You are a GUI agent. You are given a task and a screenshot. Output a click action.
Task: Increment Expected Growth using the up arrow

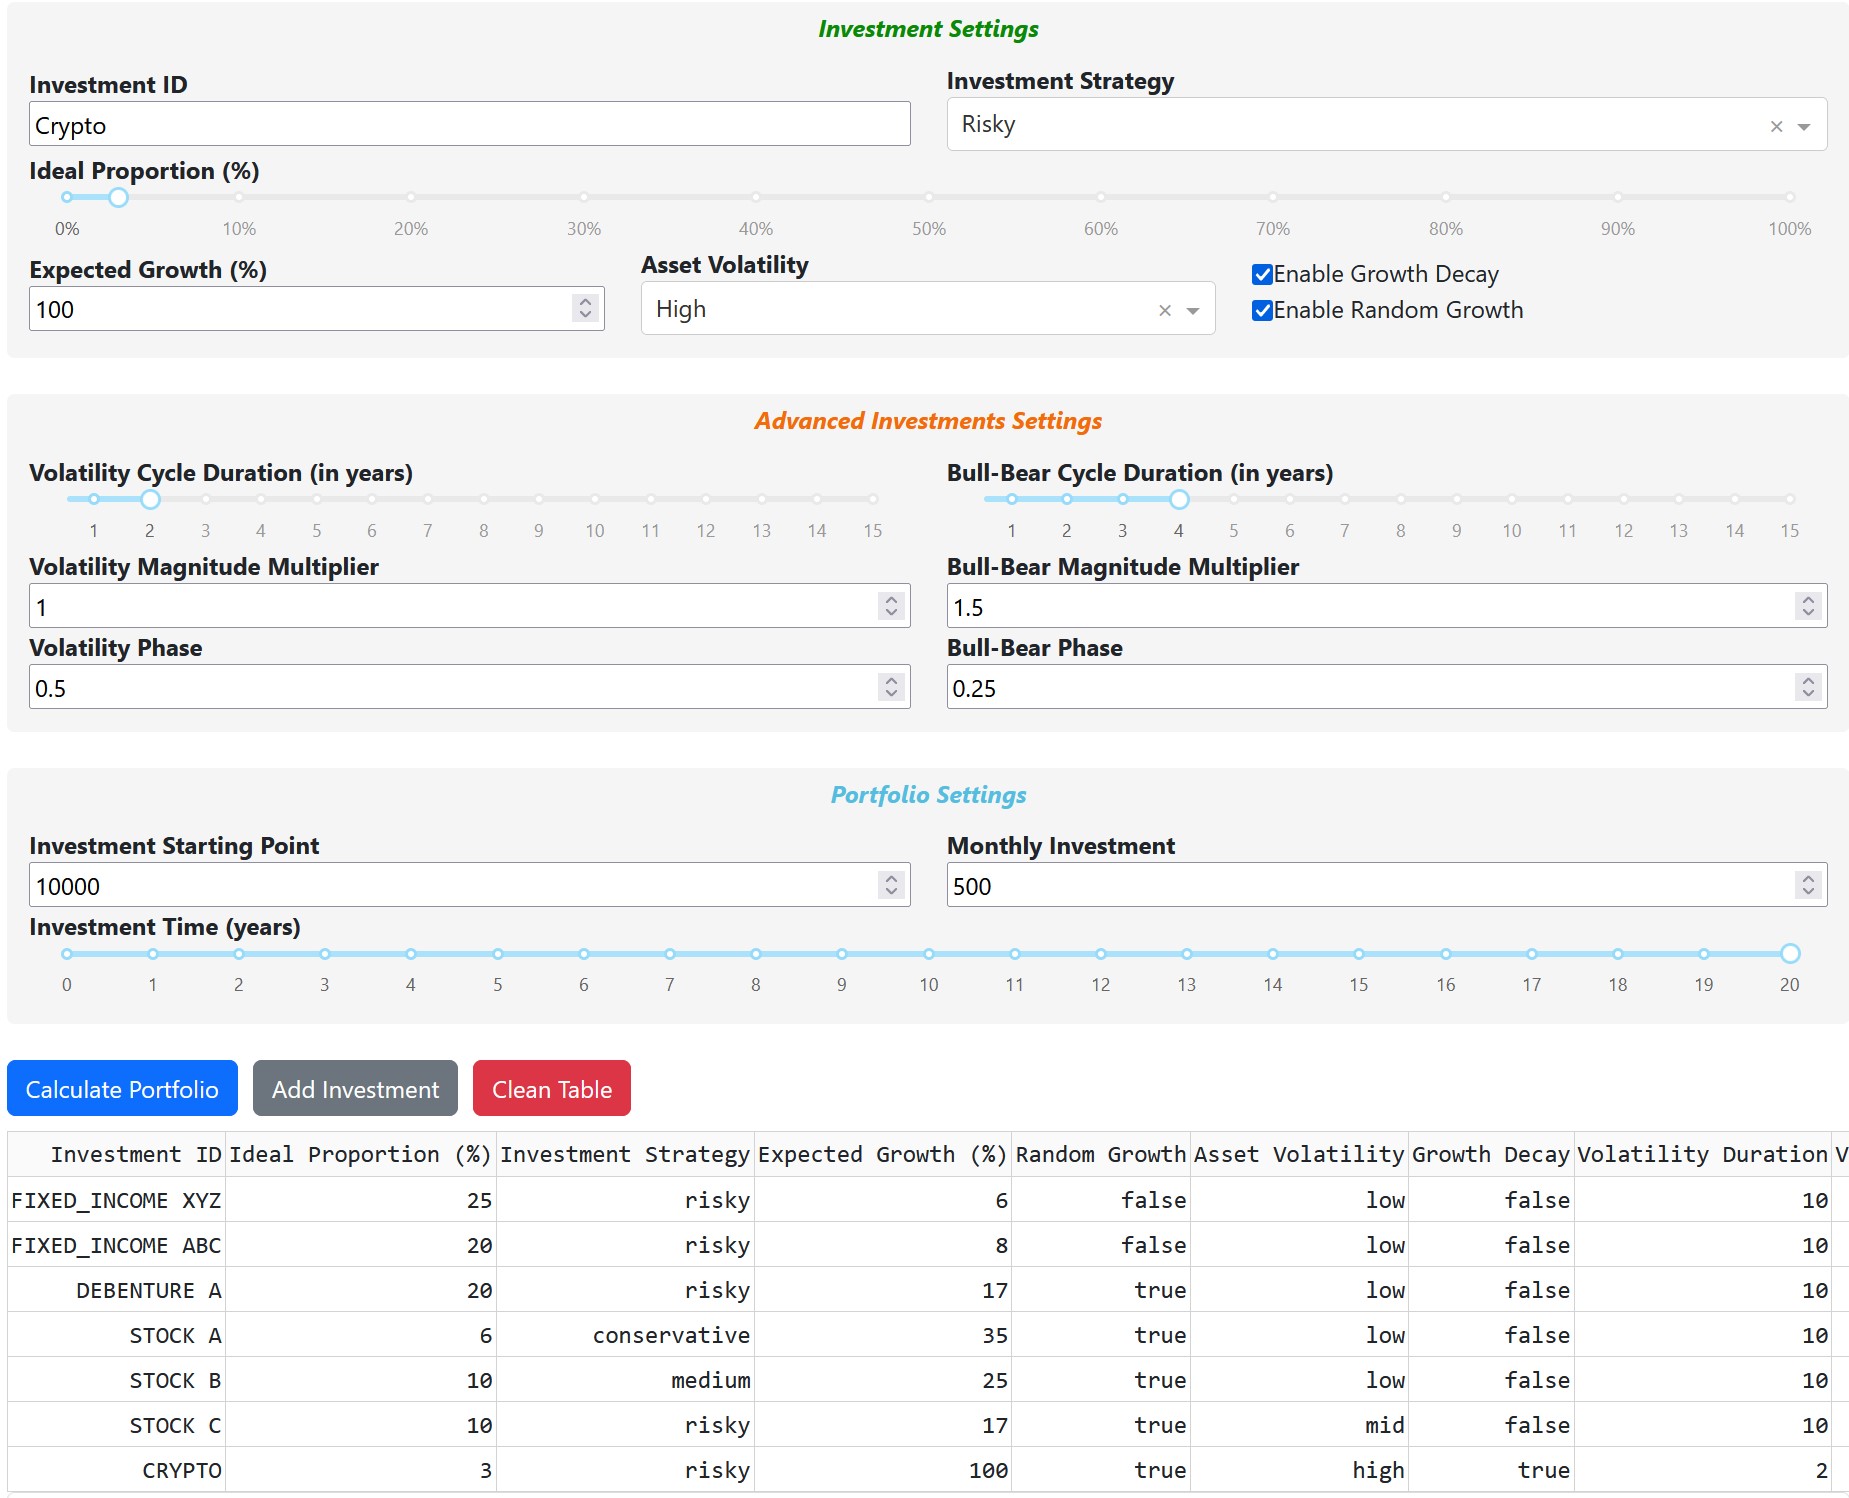[586, 301]
